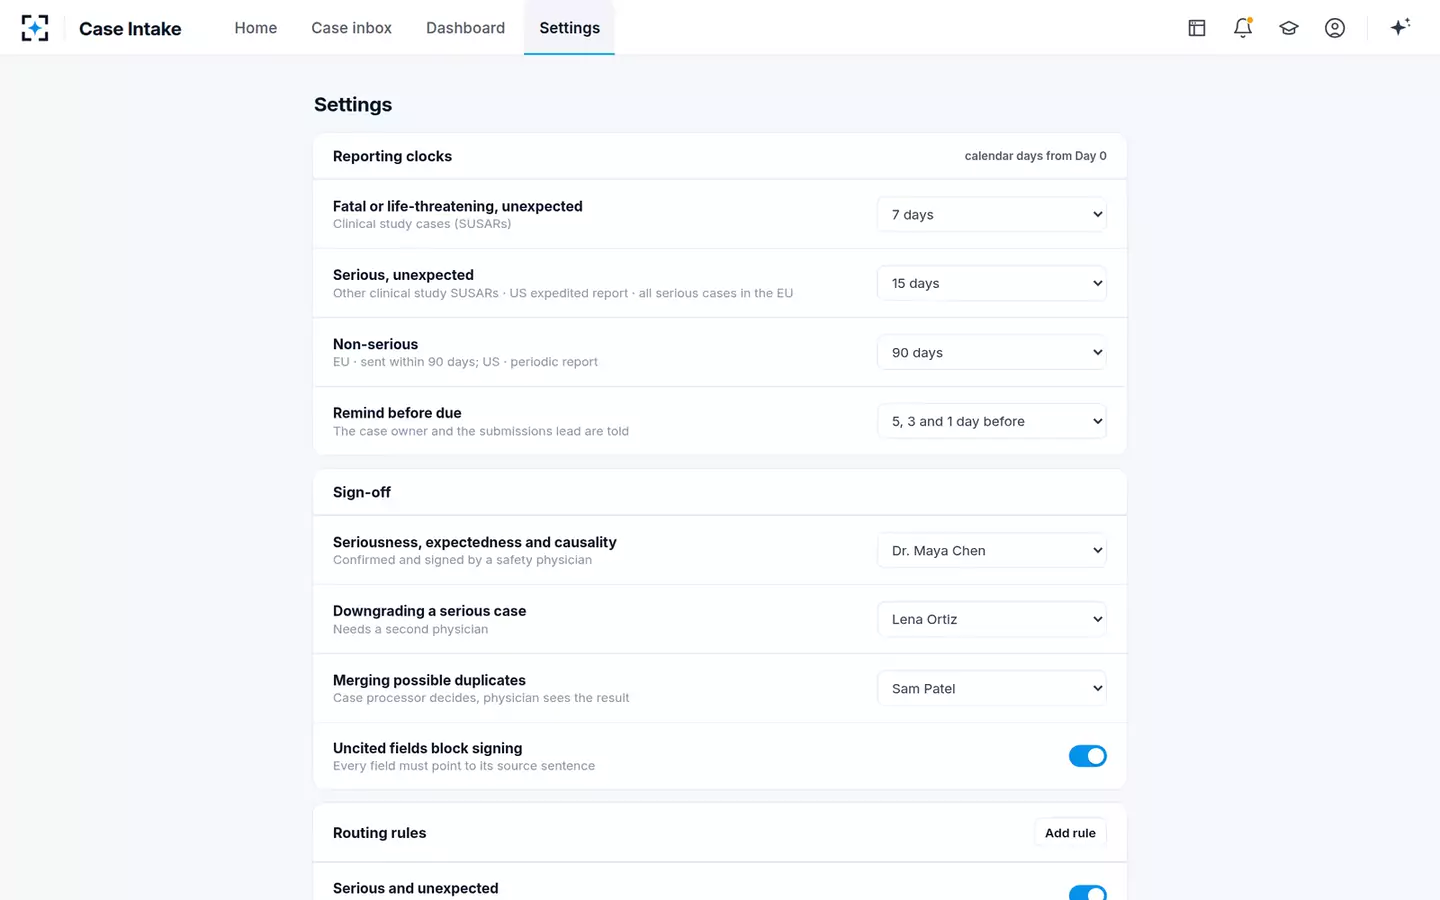
Task: Open the Non-serious 90 days dropdown
Action: pos(992,352)
